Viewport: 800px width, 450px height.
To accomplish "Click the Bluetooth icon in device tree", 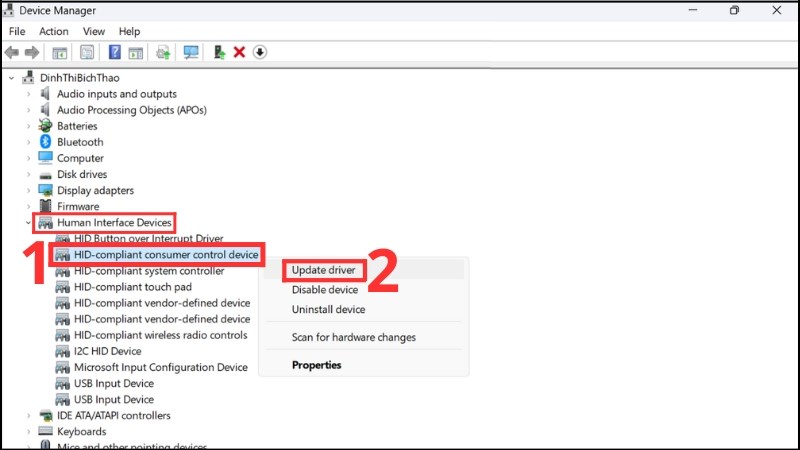I will coord(45,142).
